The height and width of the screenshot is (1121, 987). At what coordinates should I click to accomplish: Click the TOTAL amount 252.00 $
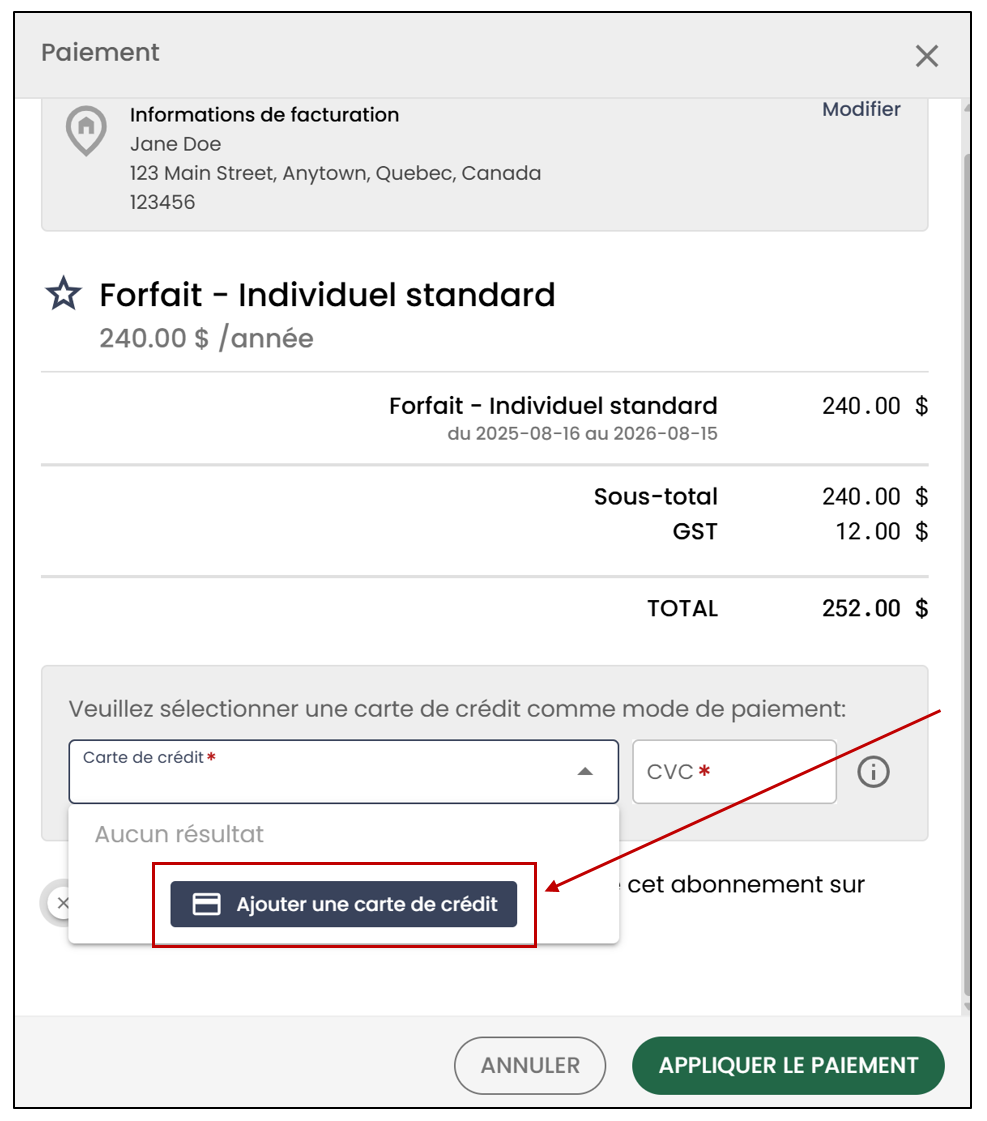(875, 608)
